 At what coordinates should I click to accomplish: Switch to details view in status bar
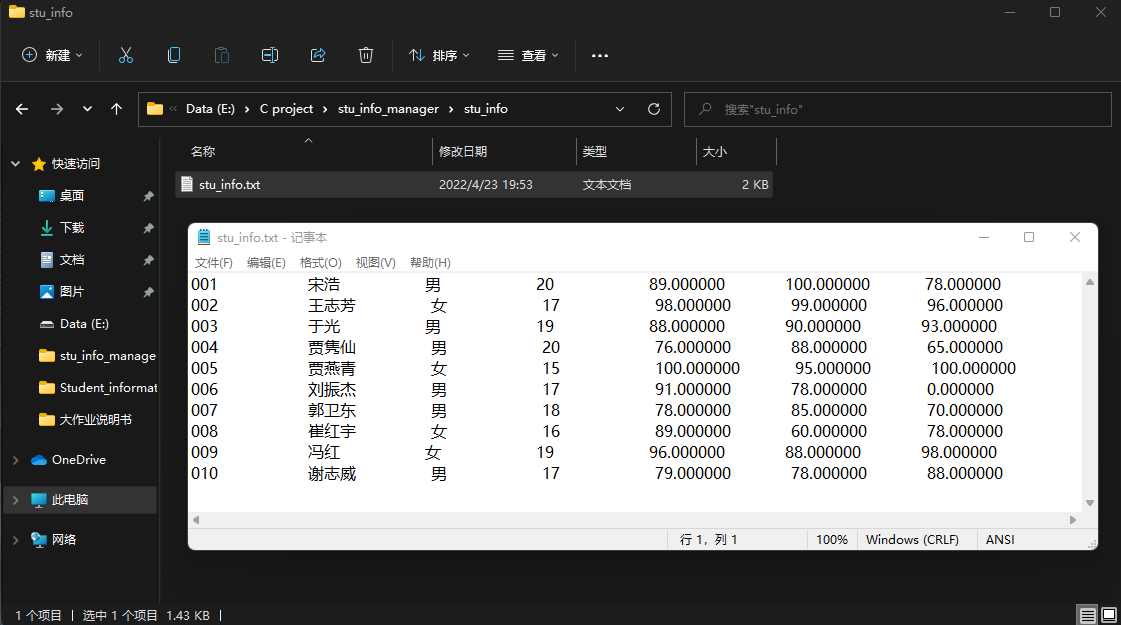click(1087, 615)
